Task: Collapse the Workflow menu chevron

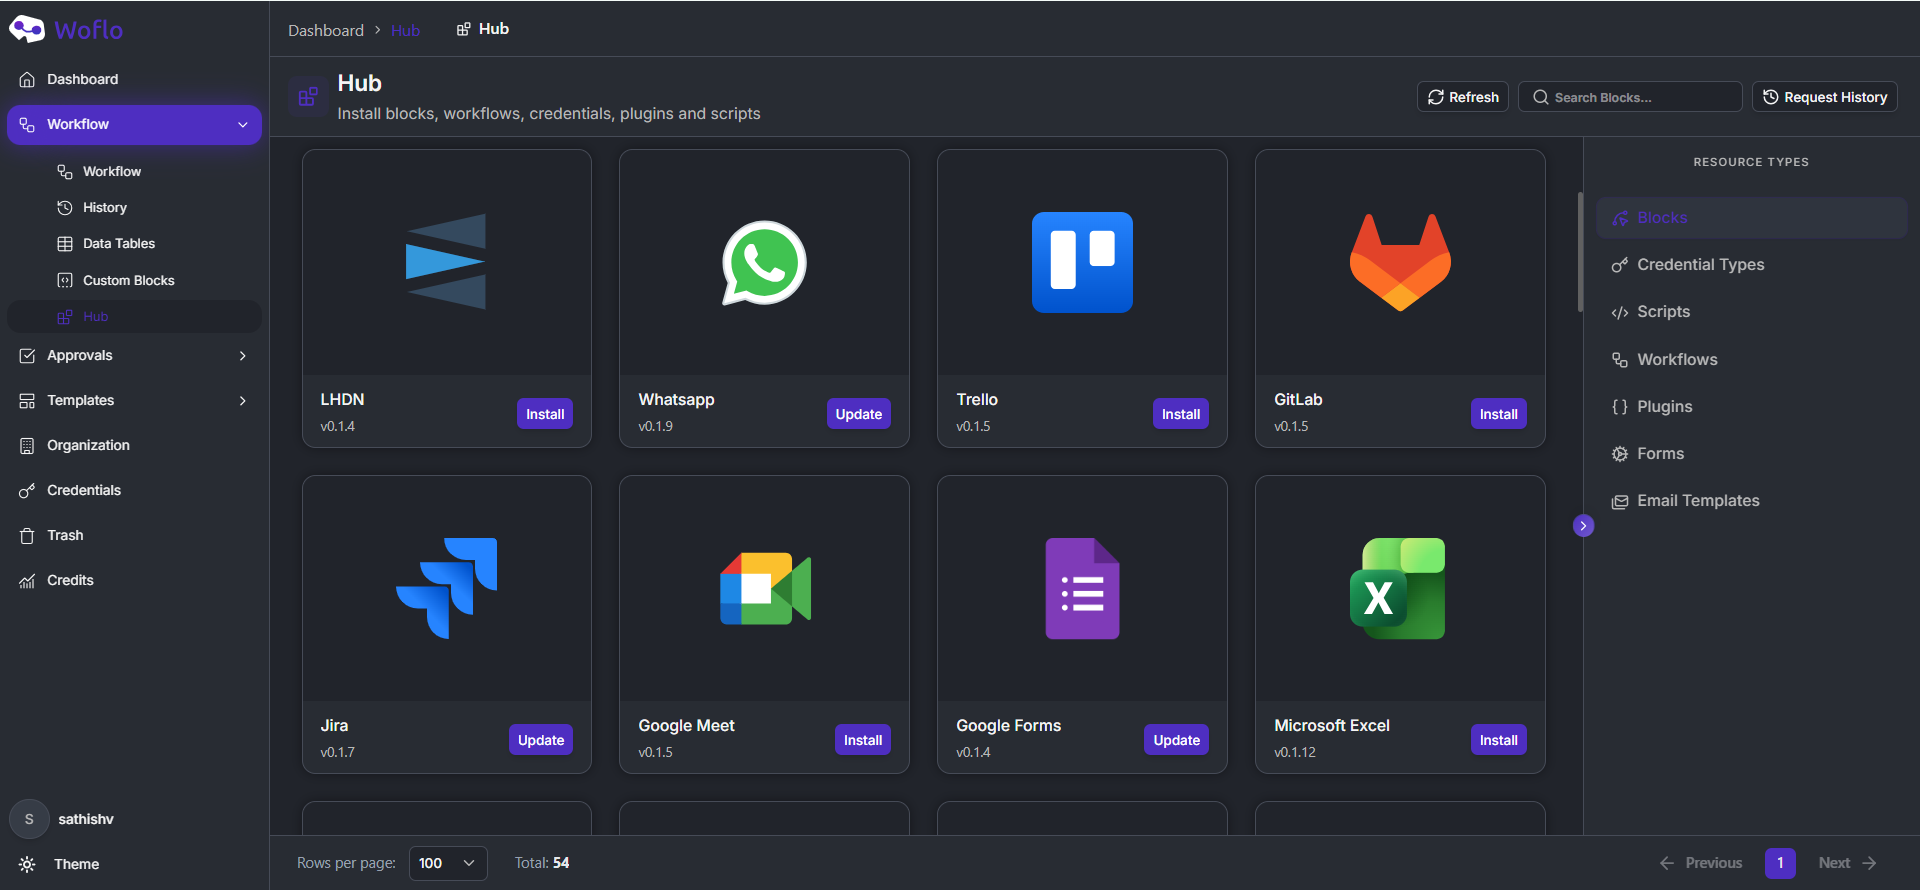Action: click(242, 125)
